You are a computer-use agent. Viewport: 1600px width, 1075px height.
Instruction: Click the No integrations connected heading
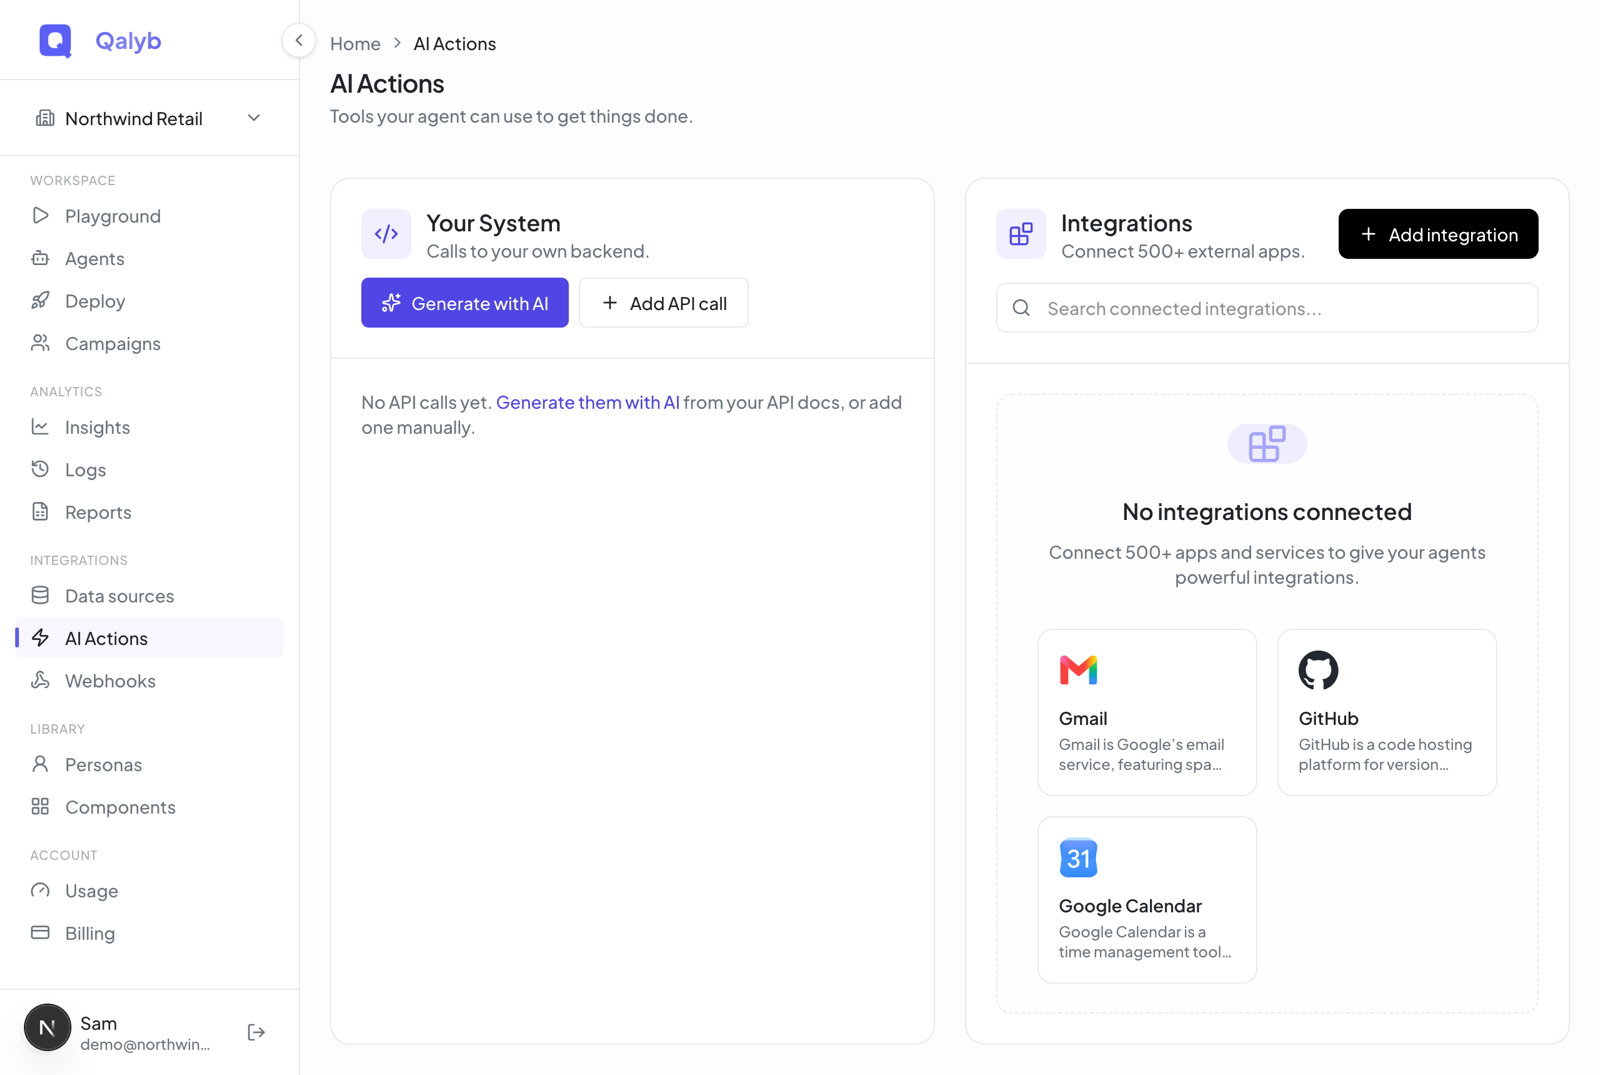coord(1267,511)
